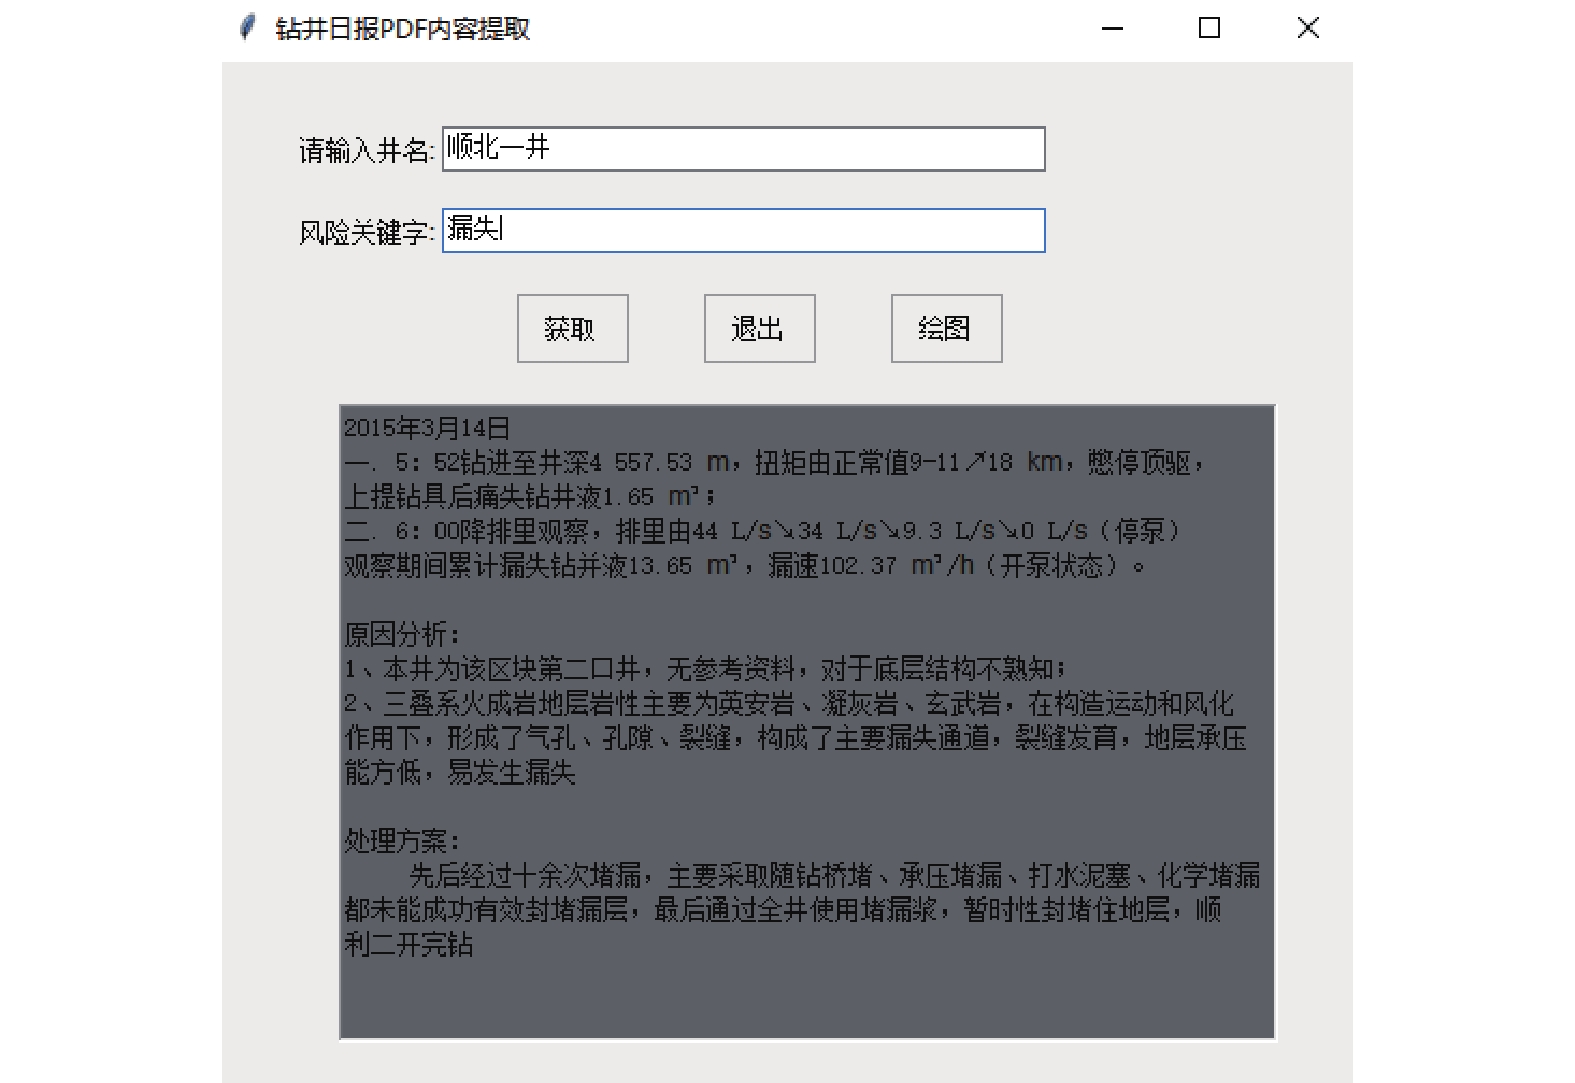Minimize the 钻井日报PDF内容提取 window
1575x1083 pixels.
click(1112, 28)
